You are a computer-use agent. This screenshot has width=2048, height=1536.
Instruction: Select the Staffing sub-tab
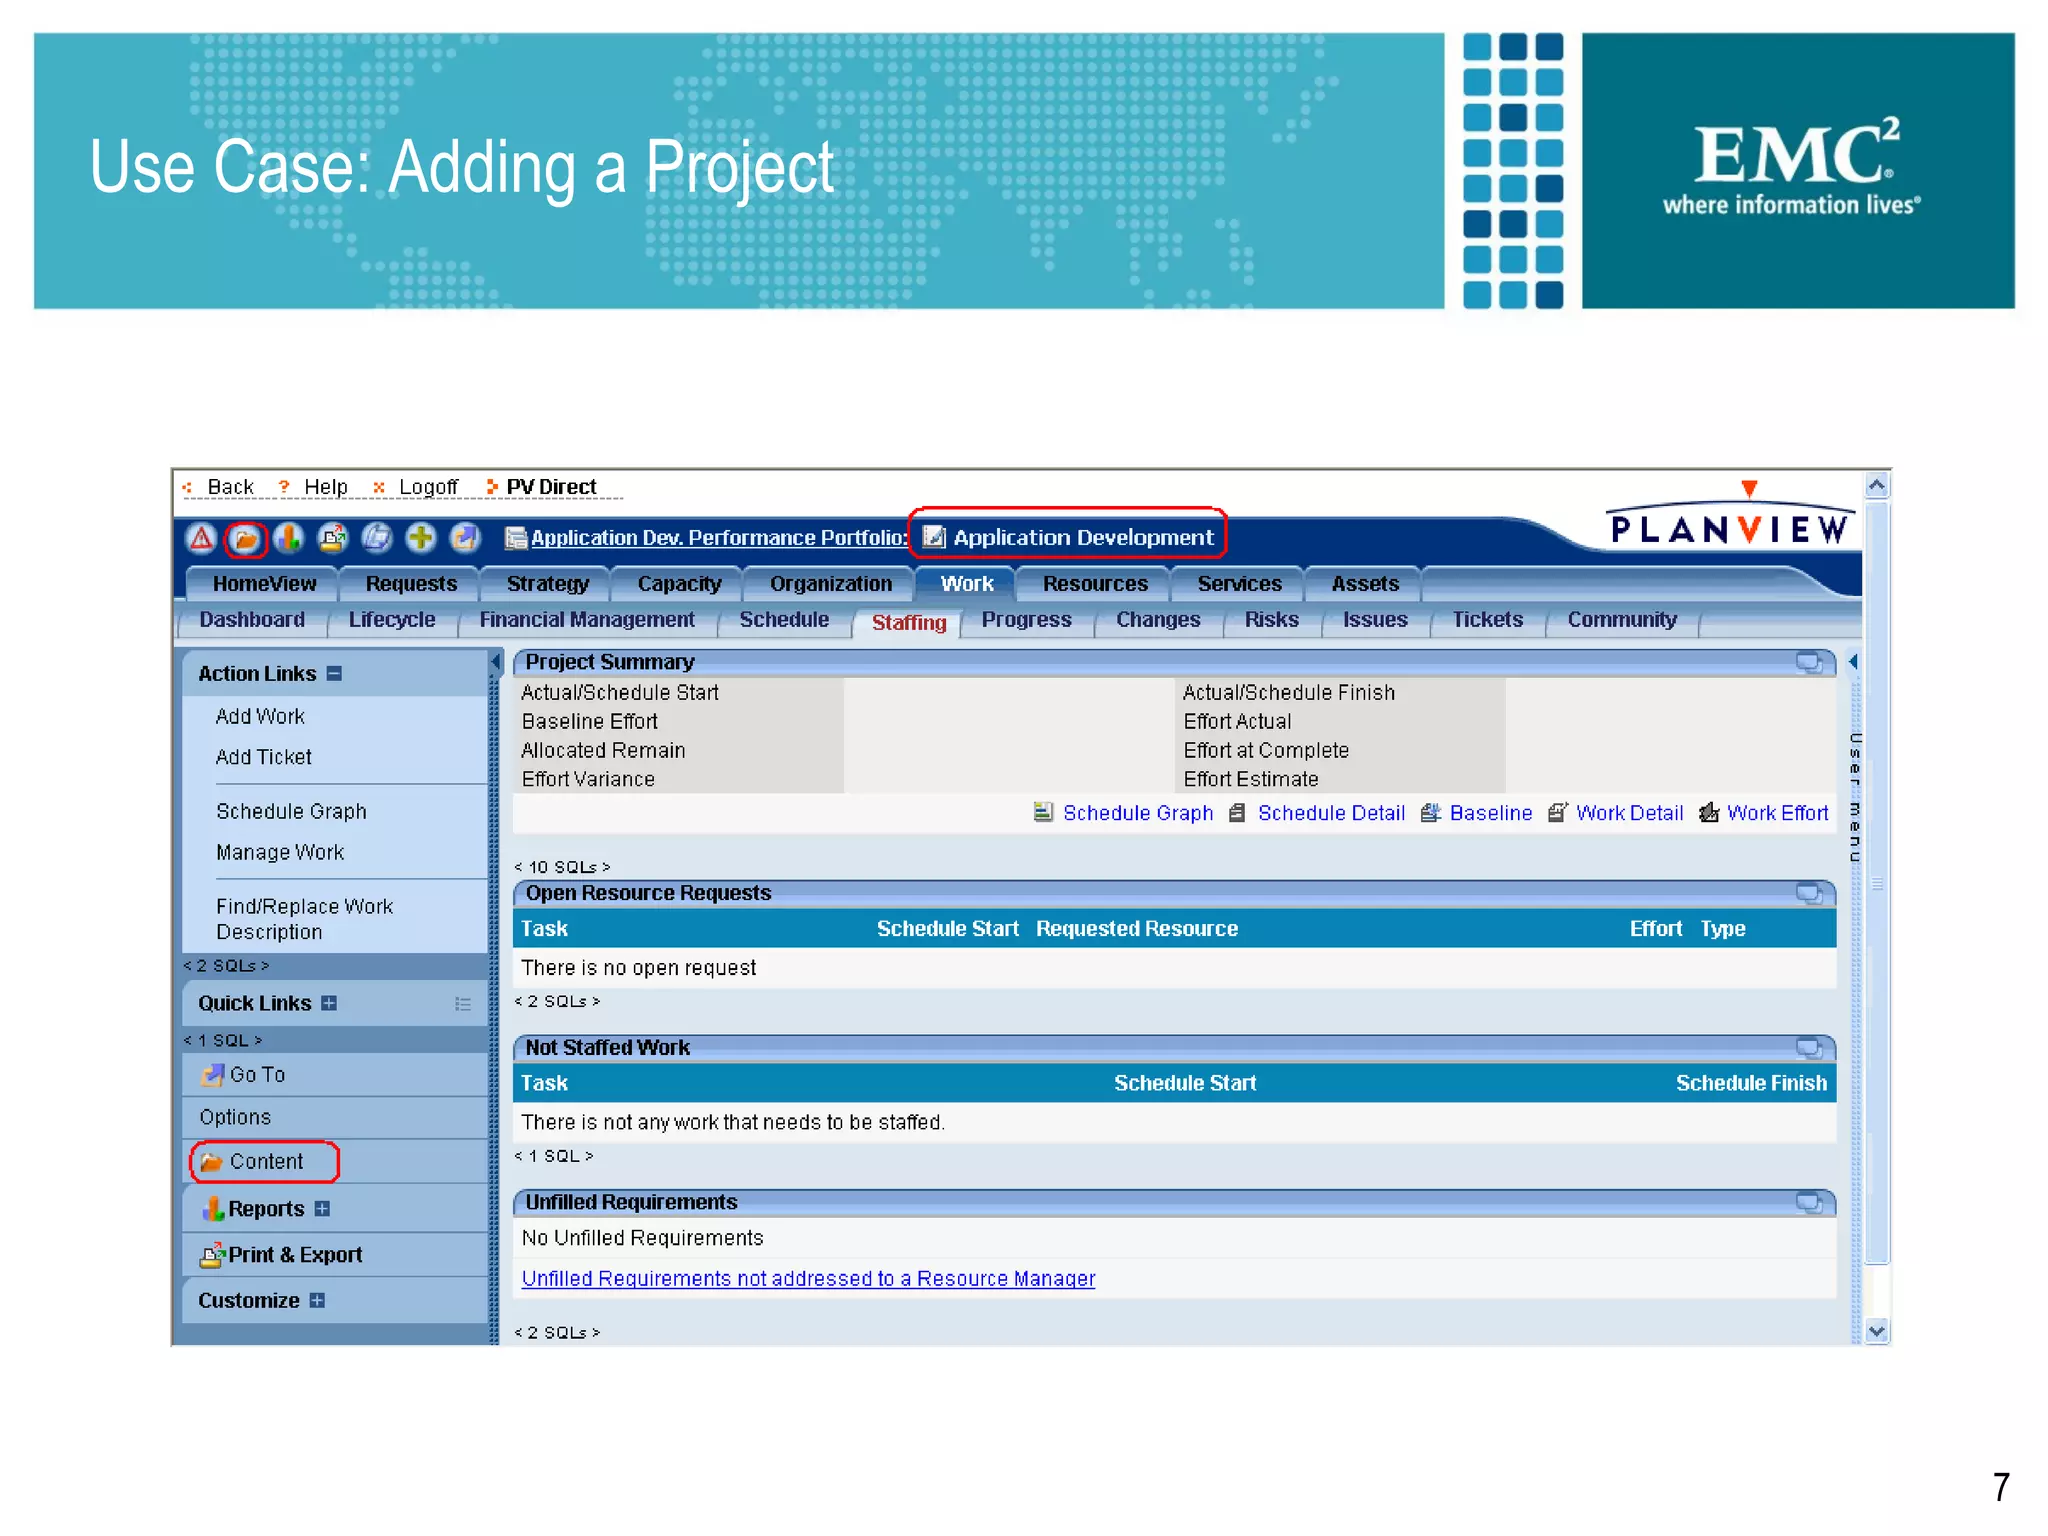[x=908, y=623]
